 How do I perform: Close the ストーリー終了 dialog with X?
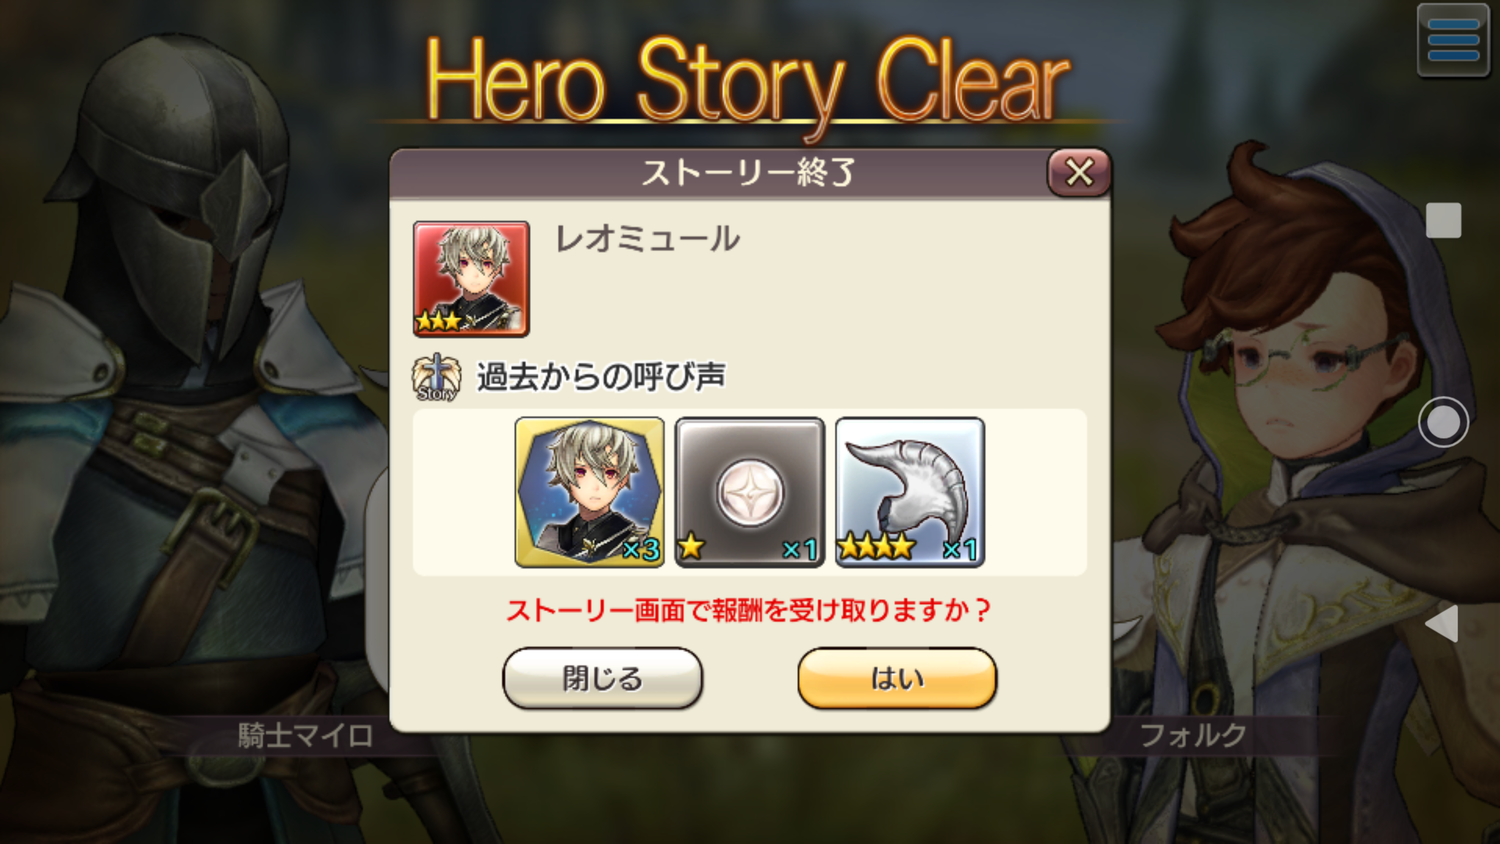(1079, 172)
